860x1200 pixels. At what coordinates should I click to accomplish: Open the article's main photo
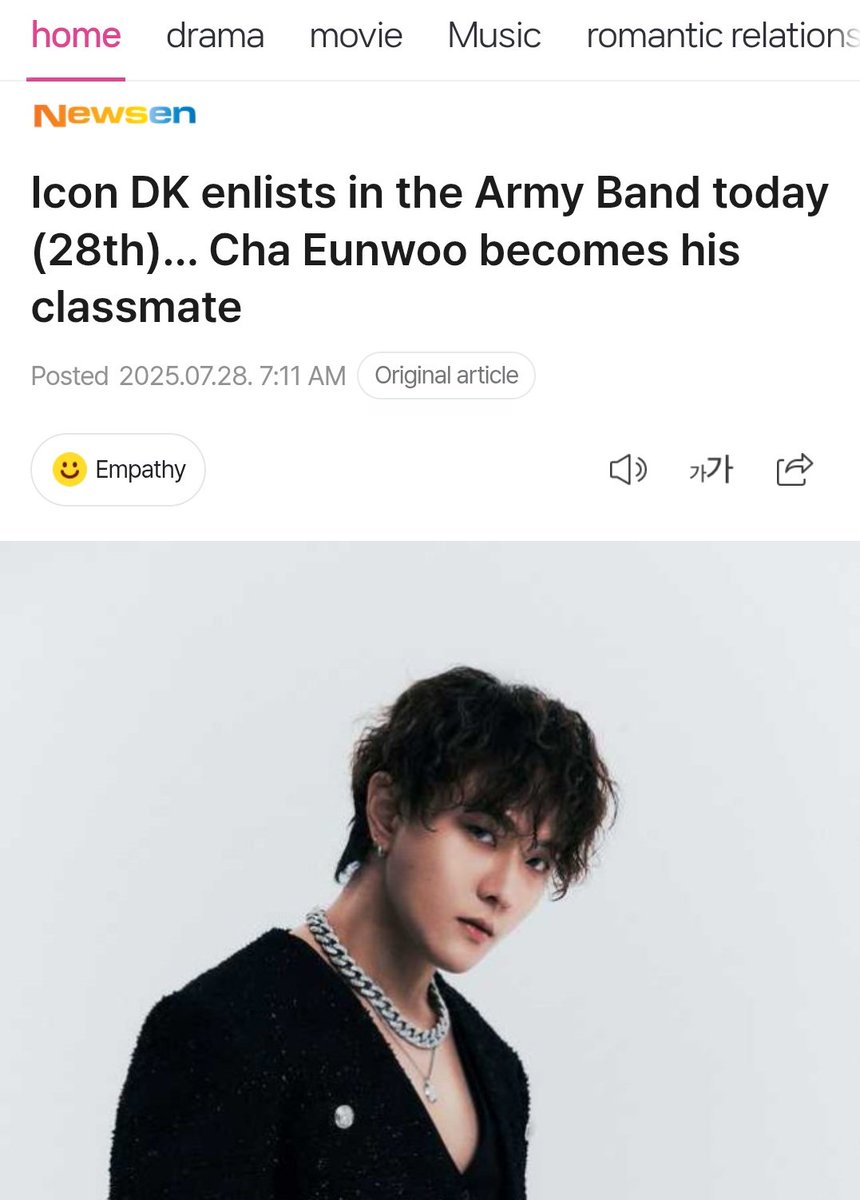(x=430, y=870)
